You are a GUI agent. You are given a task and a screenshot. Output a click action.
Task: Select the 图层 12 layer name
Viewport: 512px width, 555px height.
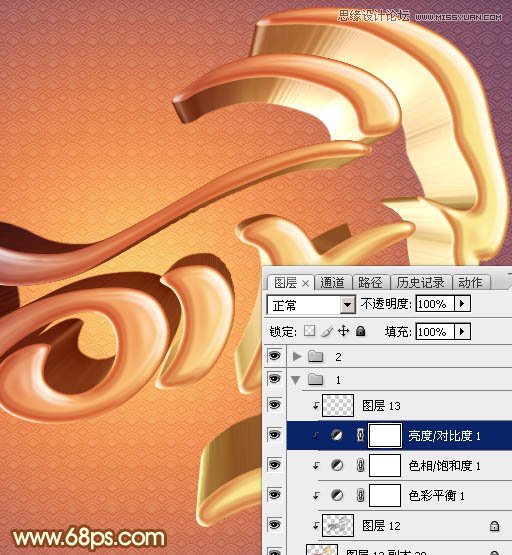pyautogui.click(x=381, y=526)
